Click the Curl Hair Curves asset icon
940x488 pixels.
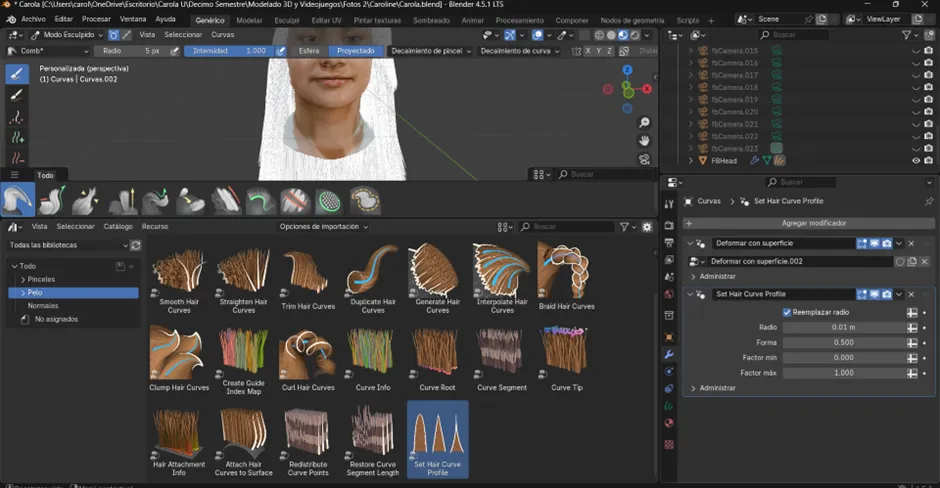click(x=307, y=352)
